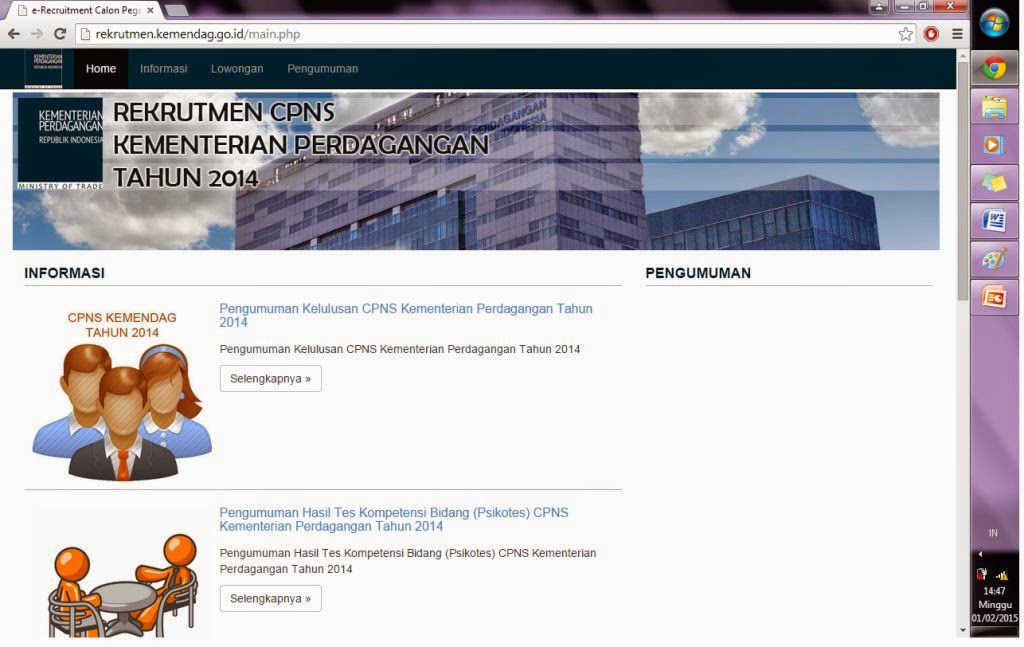Open the media player taskbar icon
Image resolution: width=1024 pixels, height=647 pixels.
point(994,144)
